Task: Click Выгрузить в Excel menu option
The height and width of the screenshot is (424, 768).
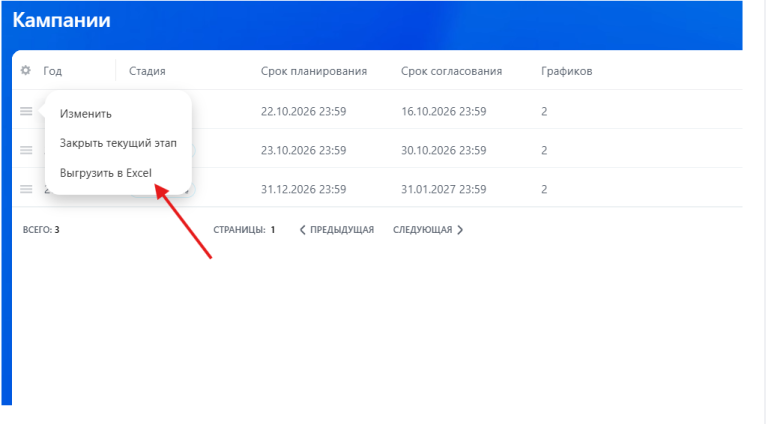Action: point(106,173)
